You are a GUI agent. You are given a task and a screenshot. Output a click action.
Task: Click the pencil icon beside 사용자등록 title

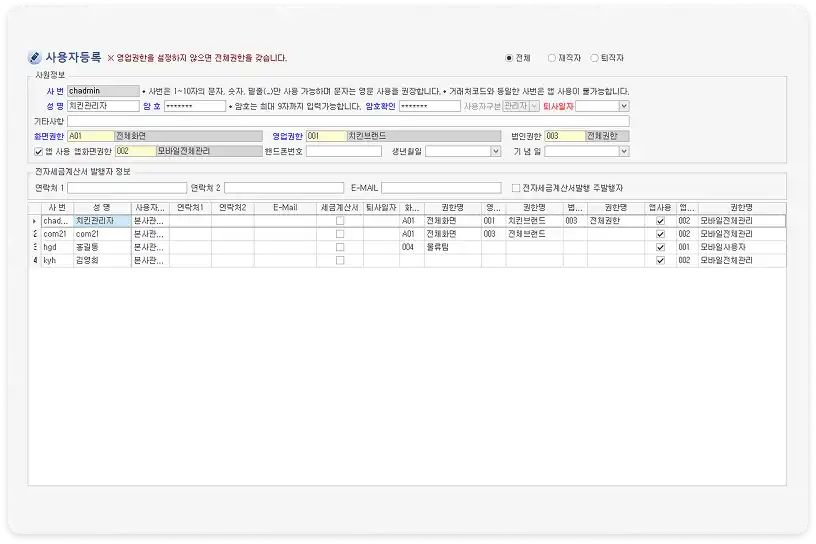click(x=34, y=57)
